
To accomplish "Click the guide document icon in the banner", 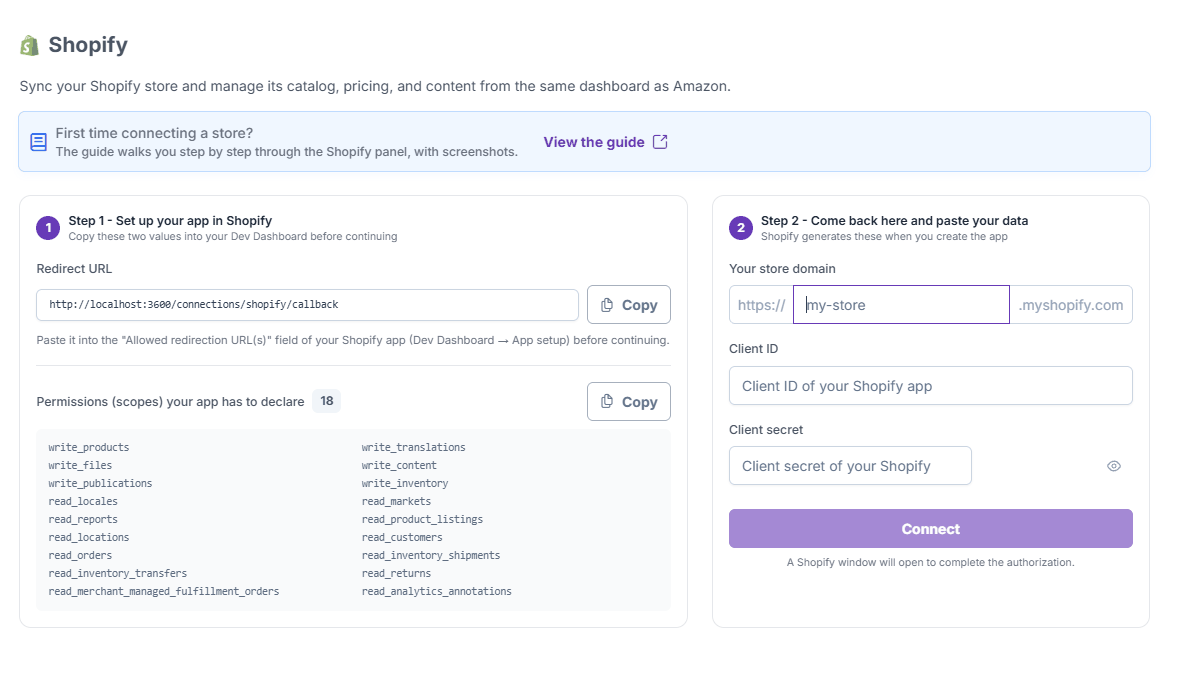I will (x=38, y=142).
